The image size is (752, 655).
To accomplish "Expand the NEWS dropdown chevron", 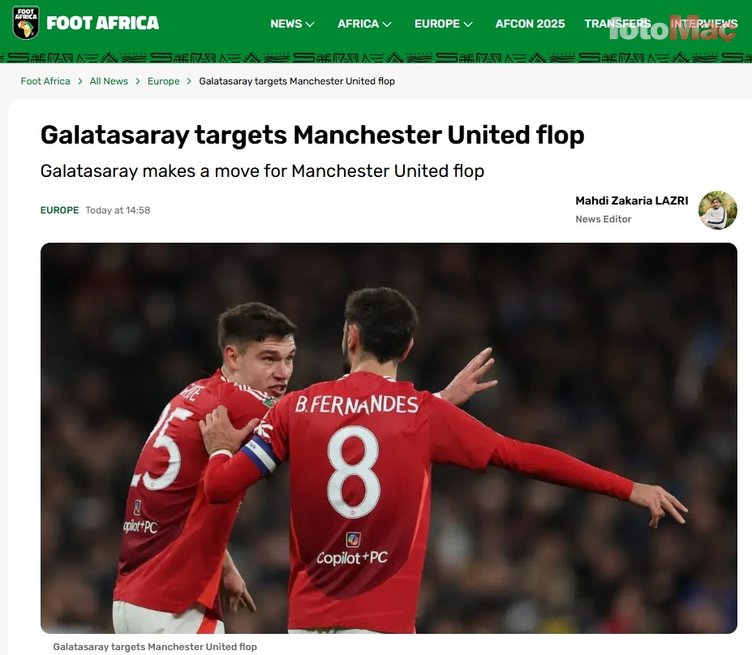I will click(x=310, y=24).
